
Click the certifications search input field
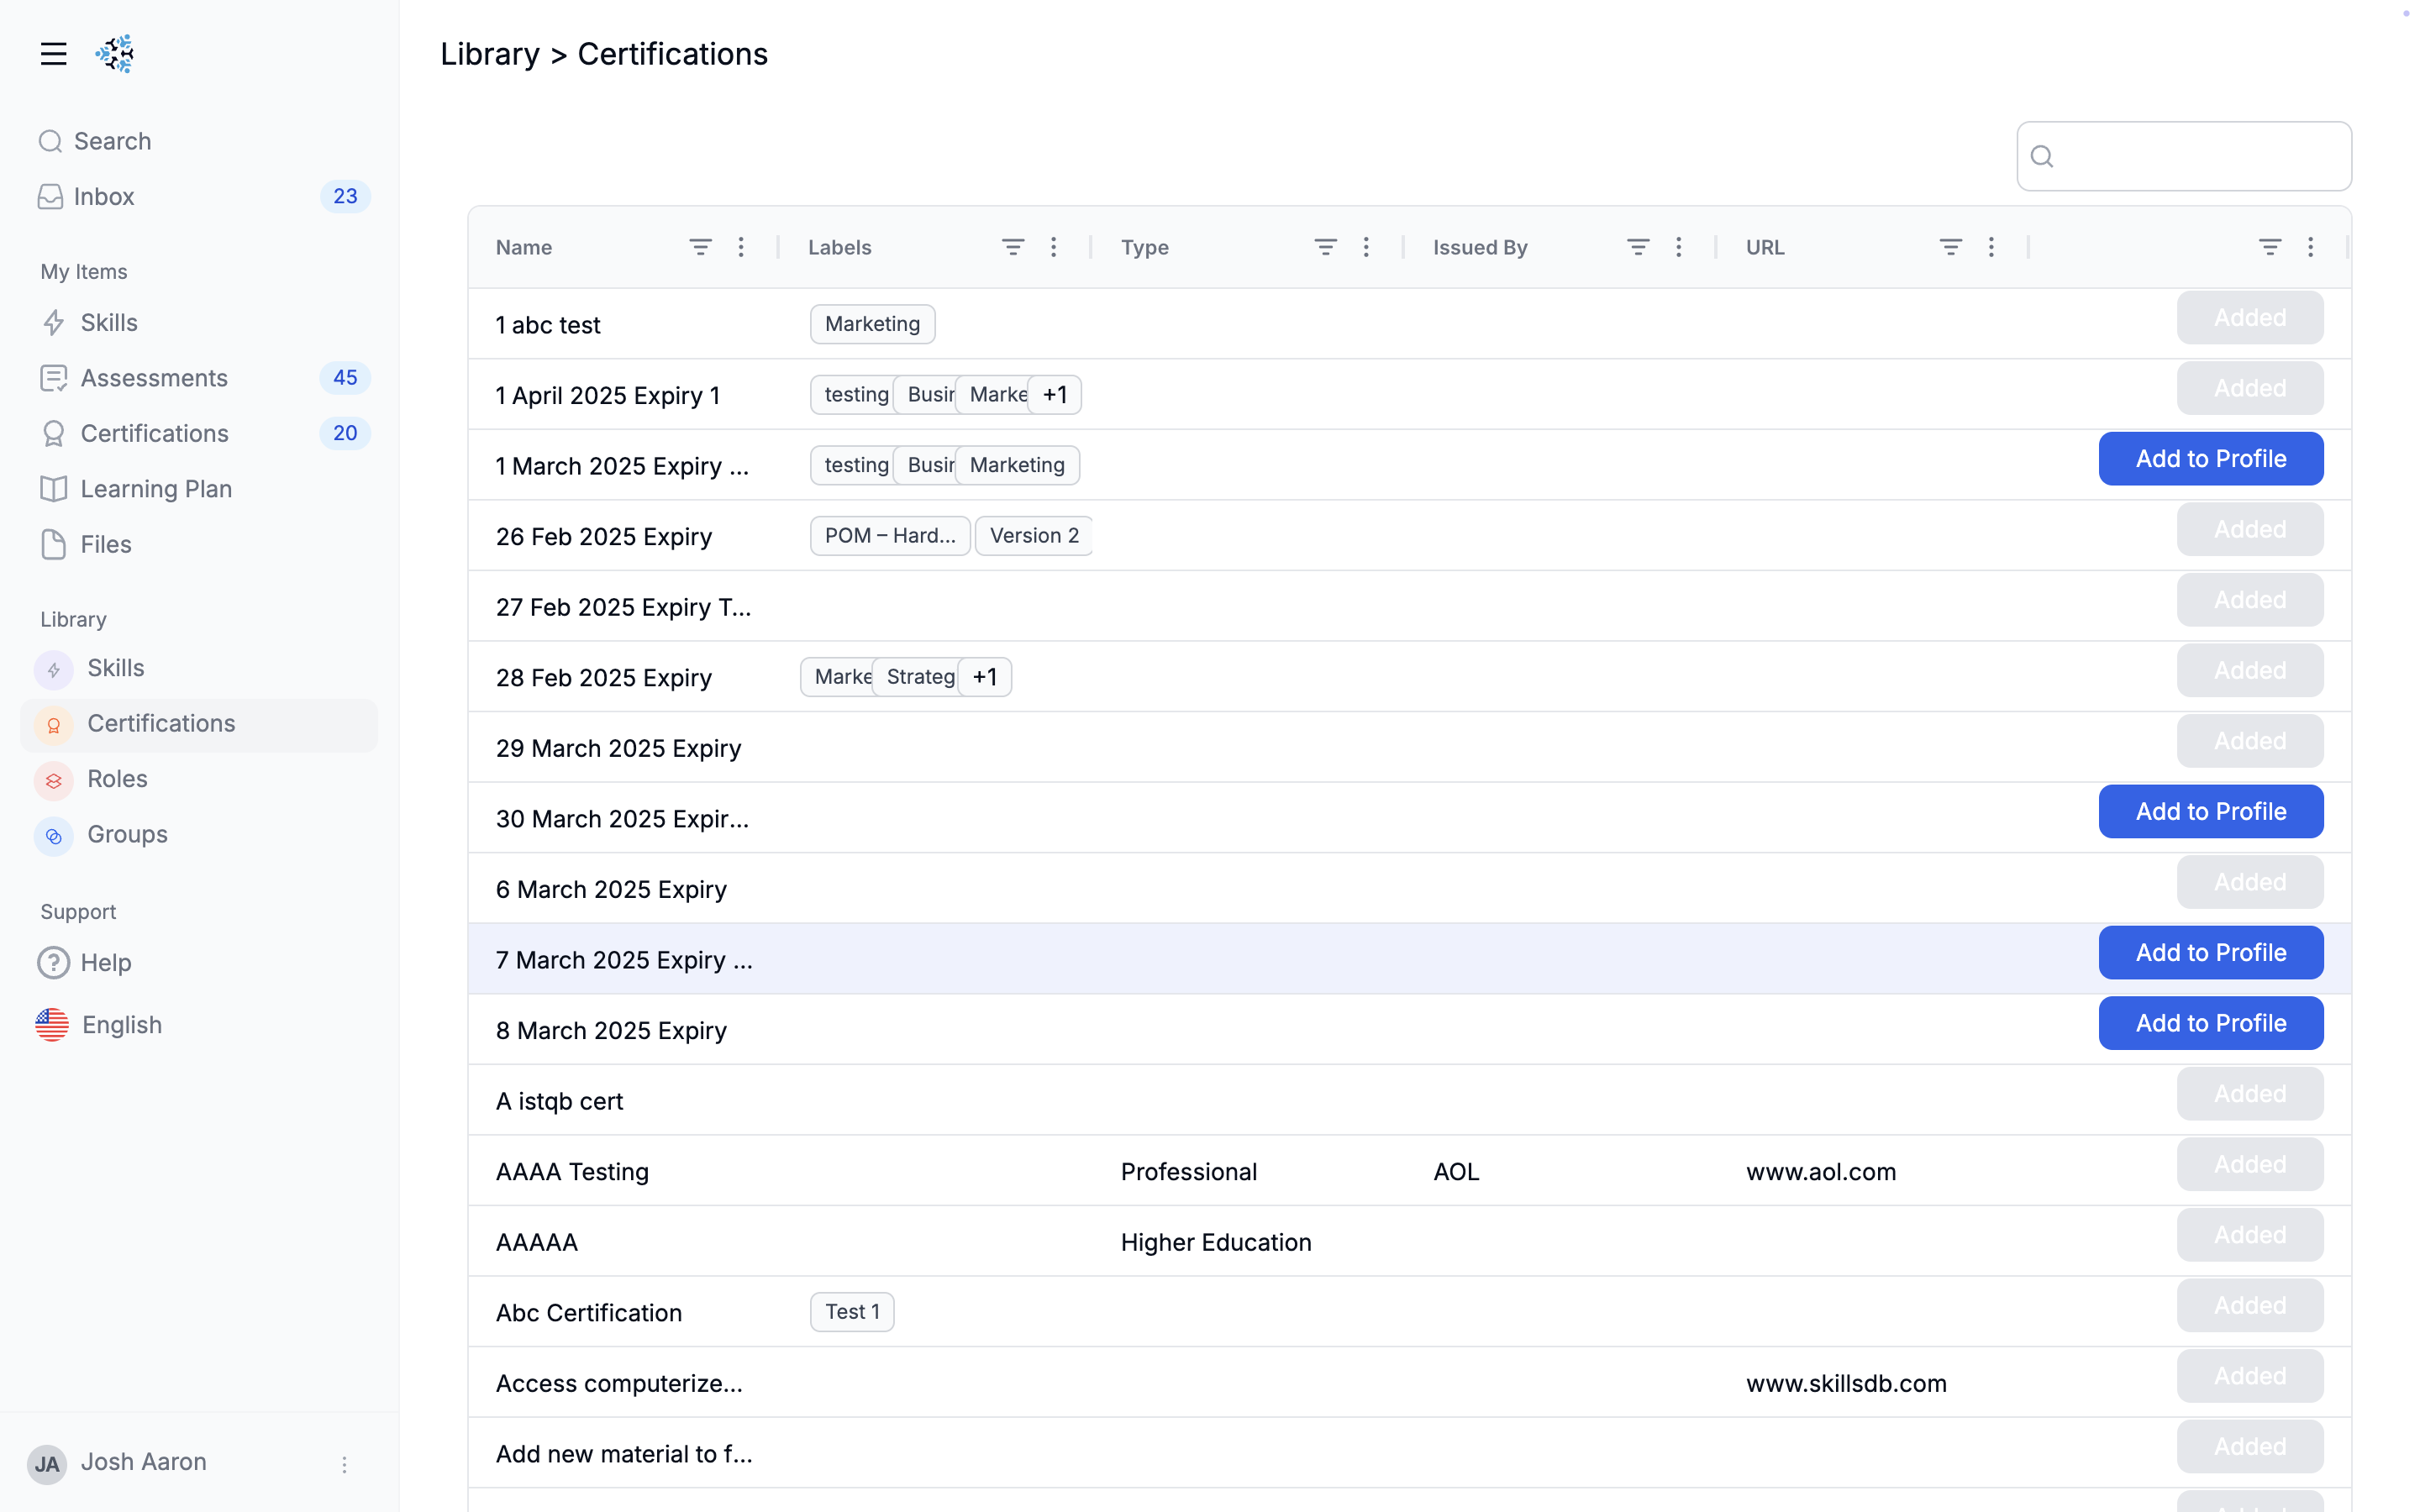click(x=2184, y=156)
